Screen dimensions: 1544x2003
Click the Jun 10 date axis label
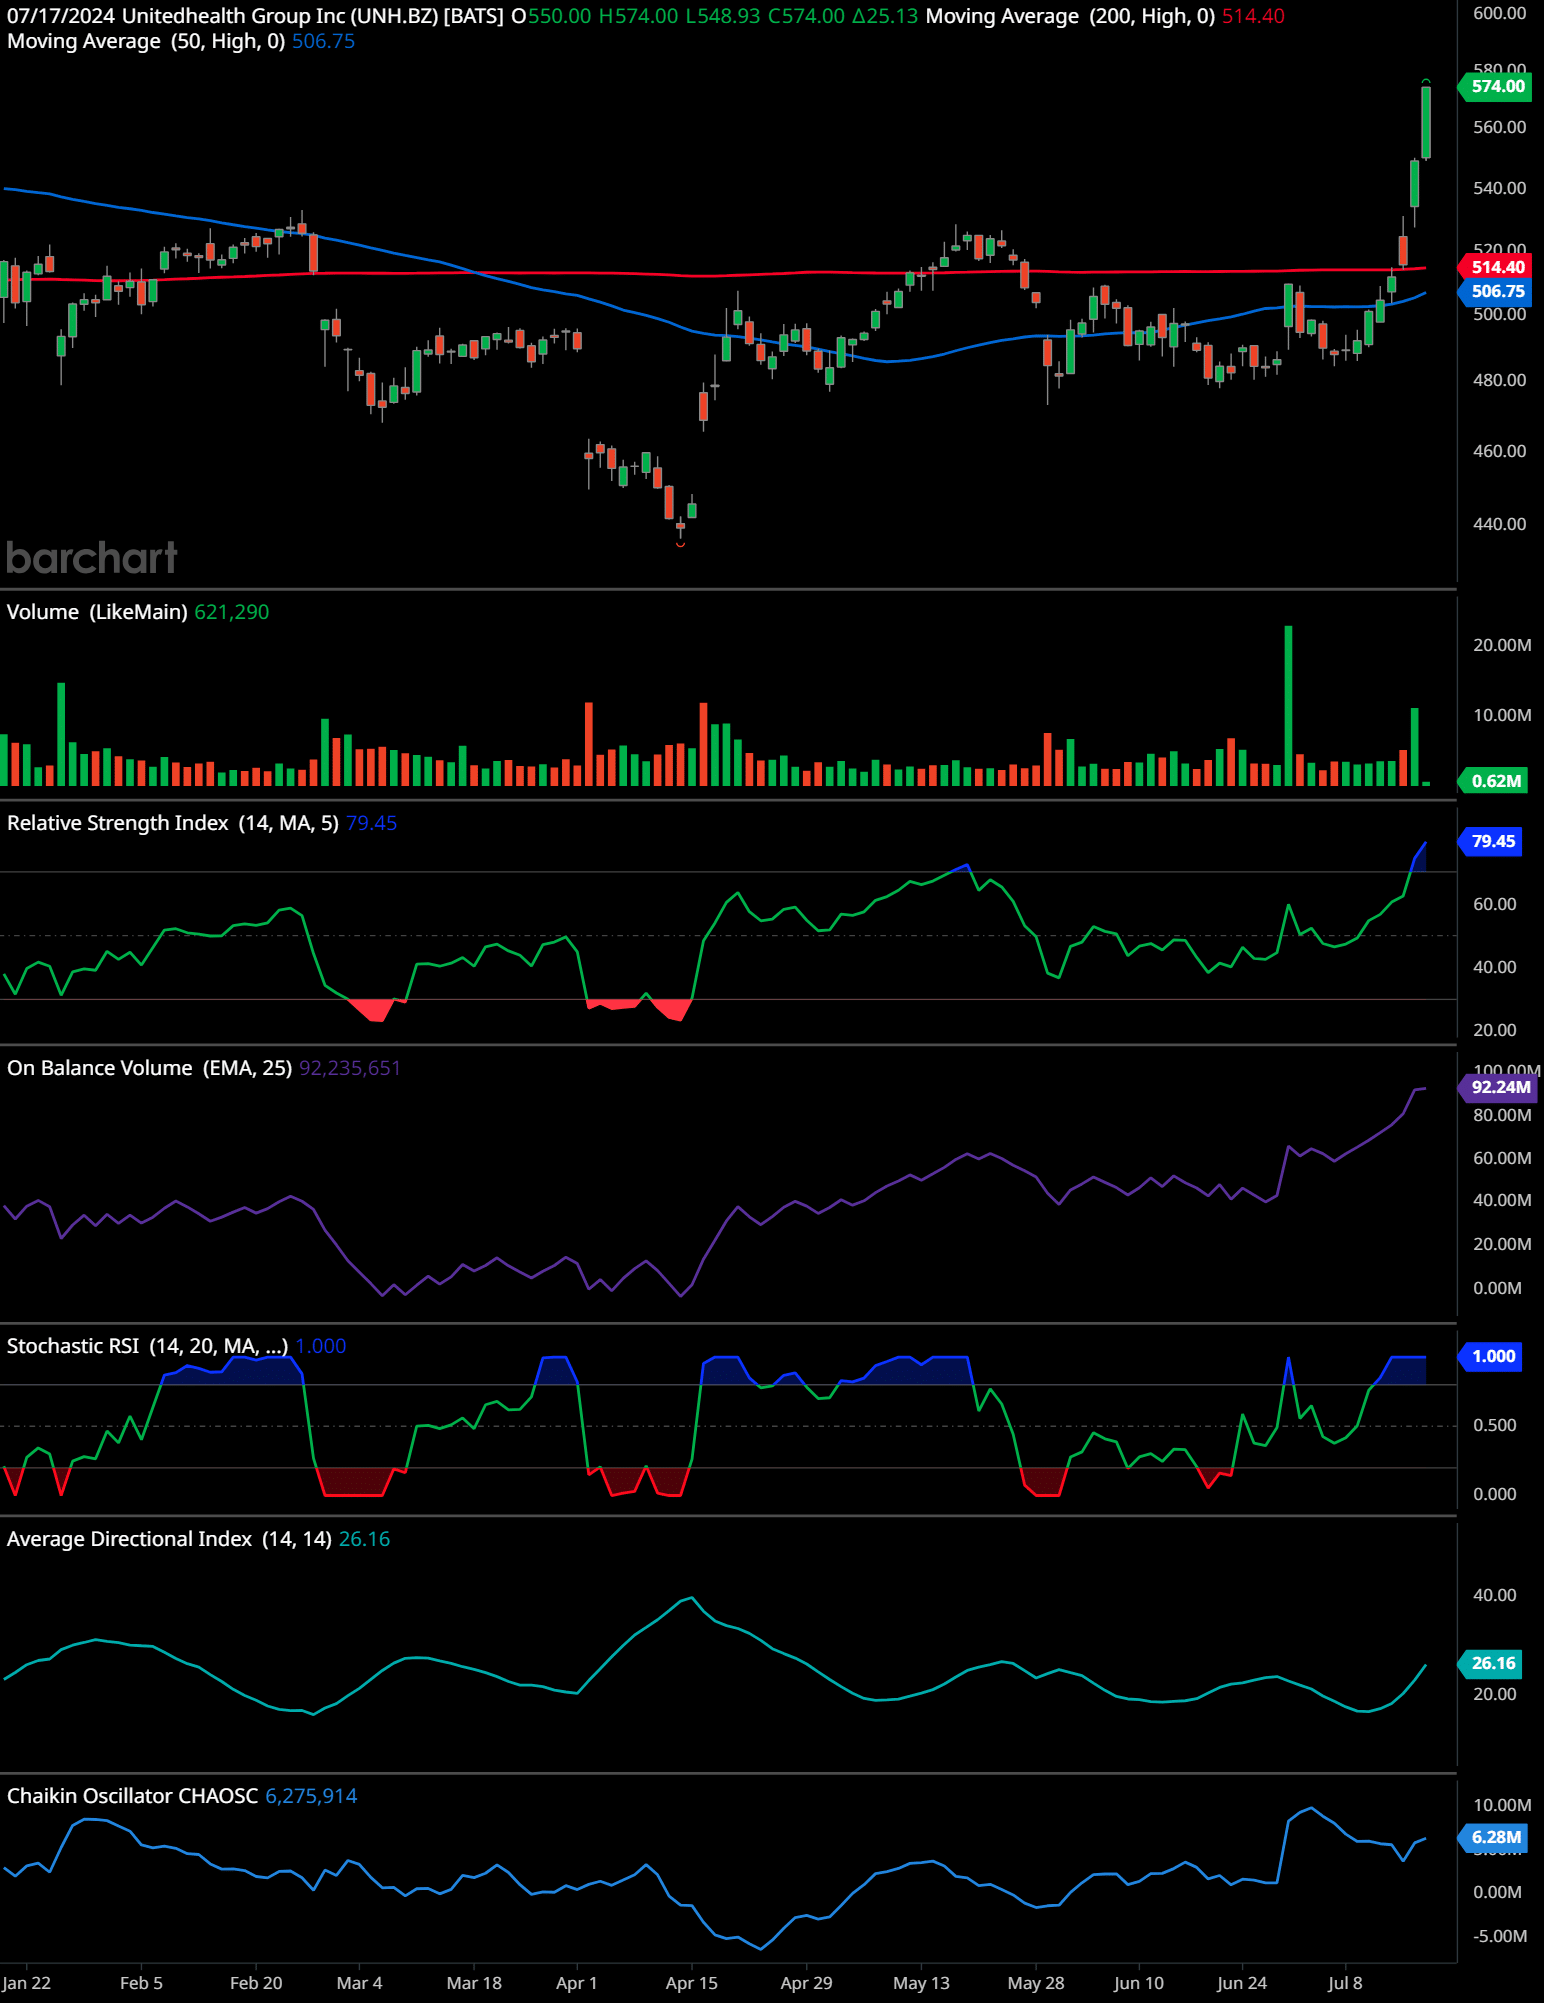(1139, 1983)
